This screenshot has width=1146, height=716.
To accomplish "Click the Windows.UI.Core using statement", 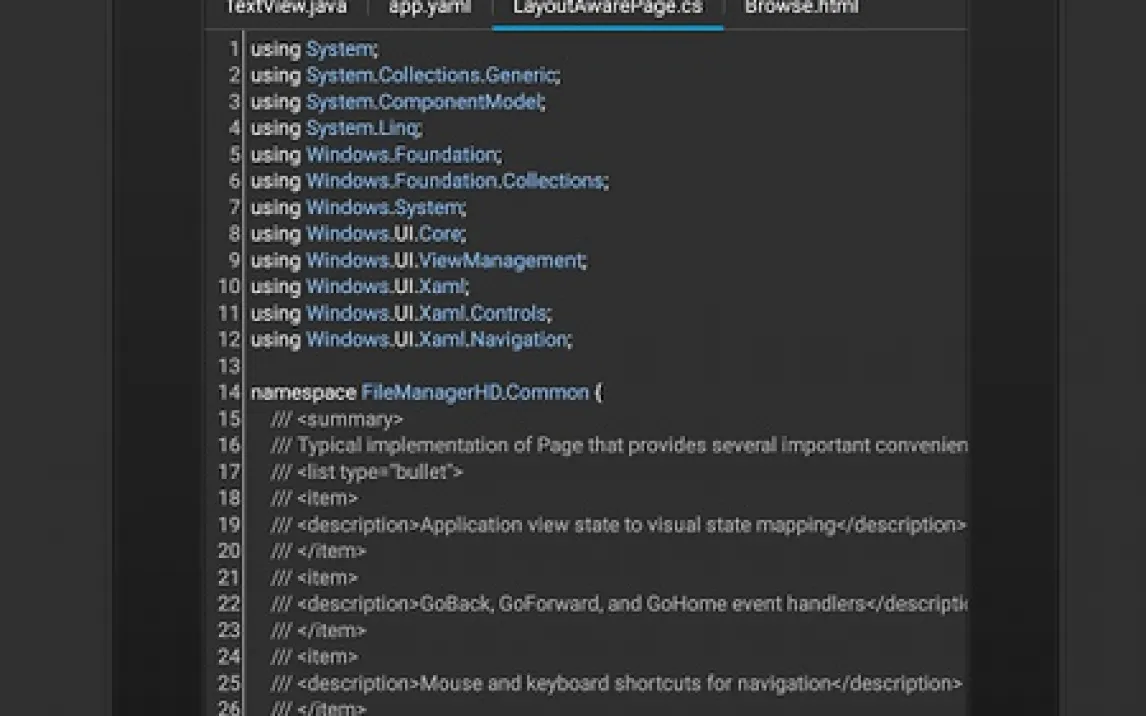I will coord(383,234).
